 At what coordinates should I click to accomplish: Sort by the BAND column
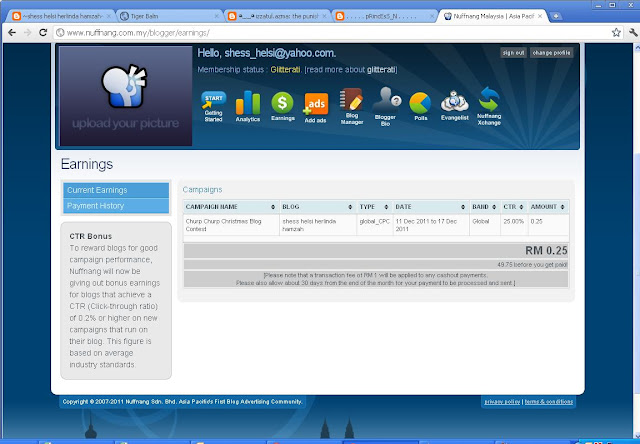(x=485, y=207)
